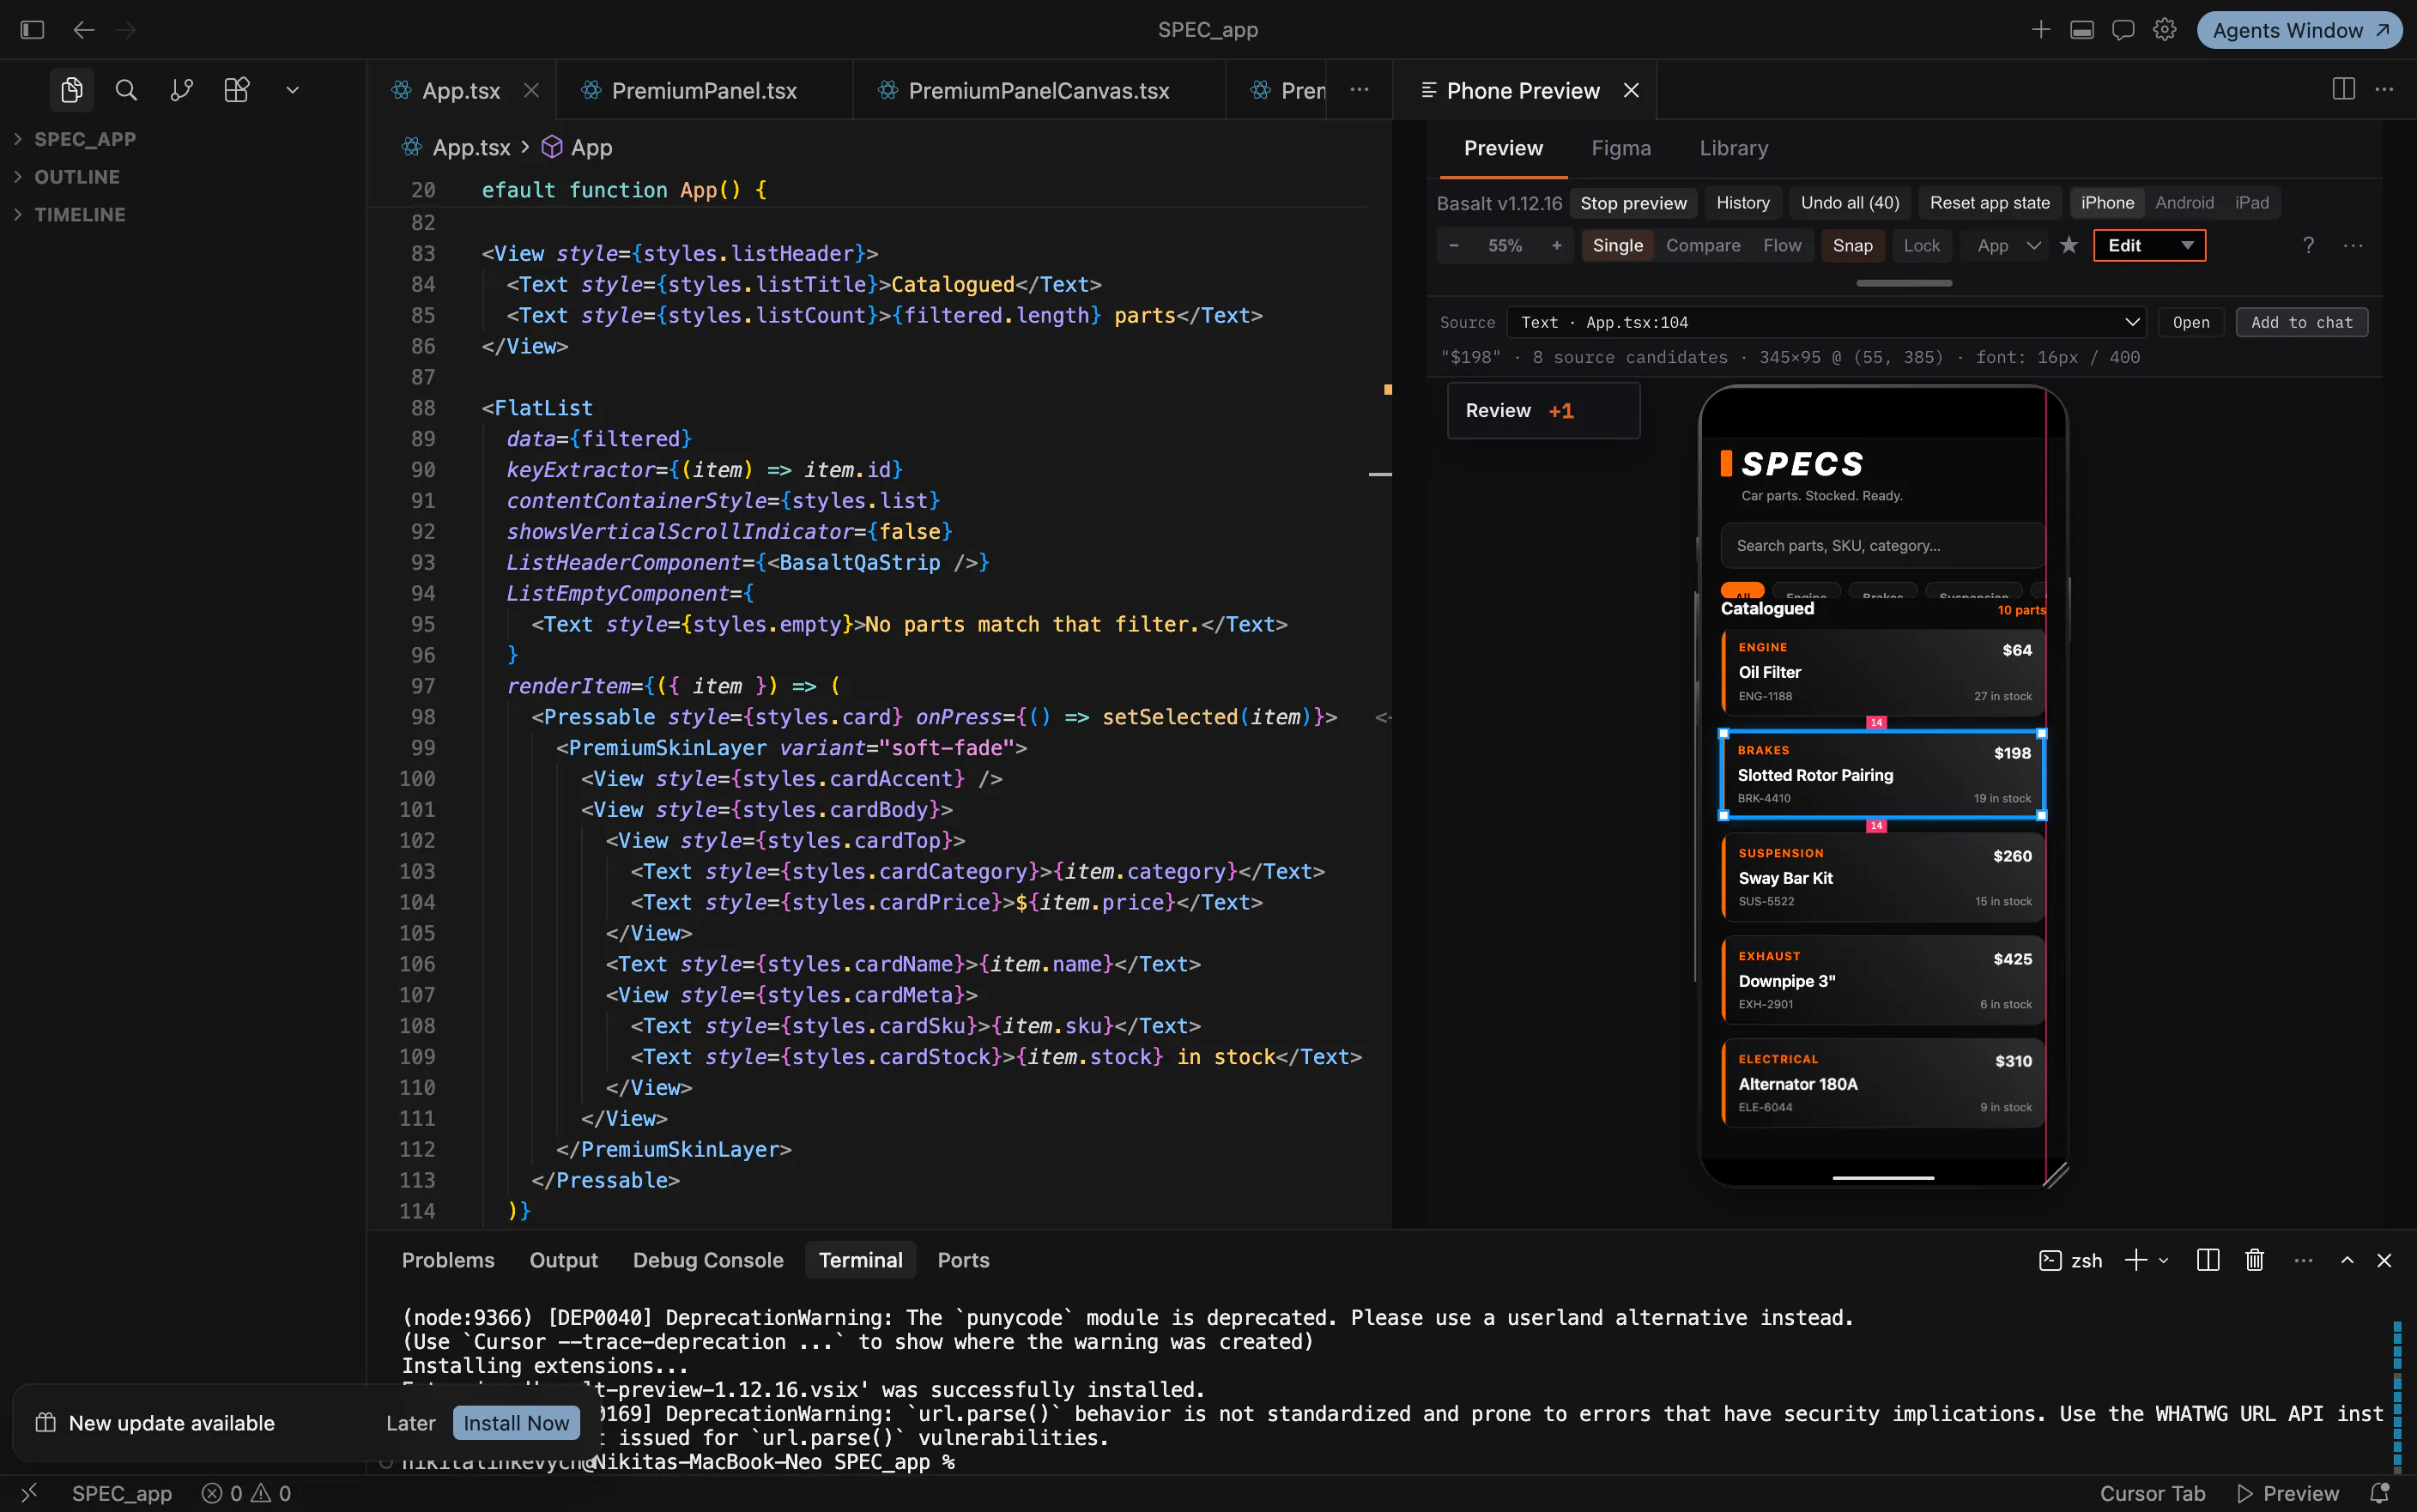
Task: Click the star favorite icon
Action: coord(2069,246)
